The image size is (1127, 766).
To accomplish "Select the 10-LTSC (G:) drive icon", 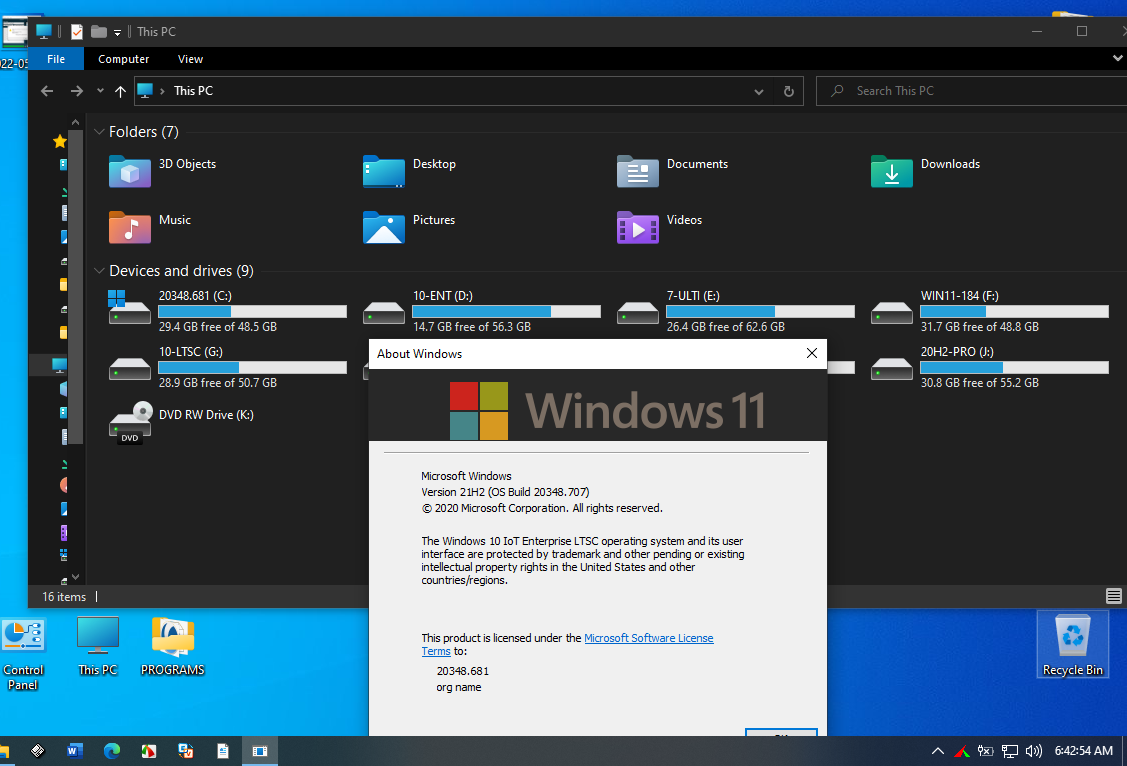I will pos(129,369).
